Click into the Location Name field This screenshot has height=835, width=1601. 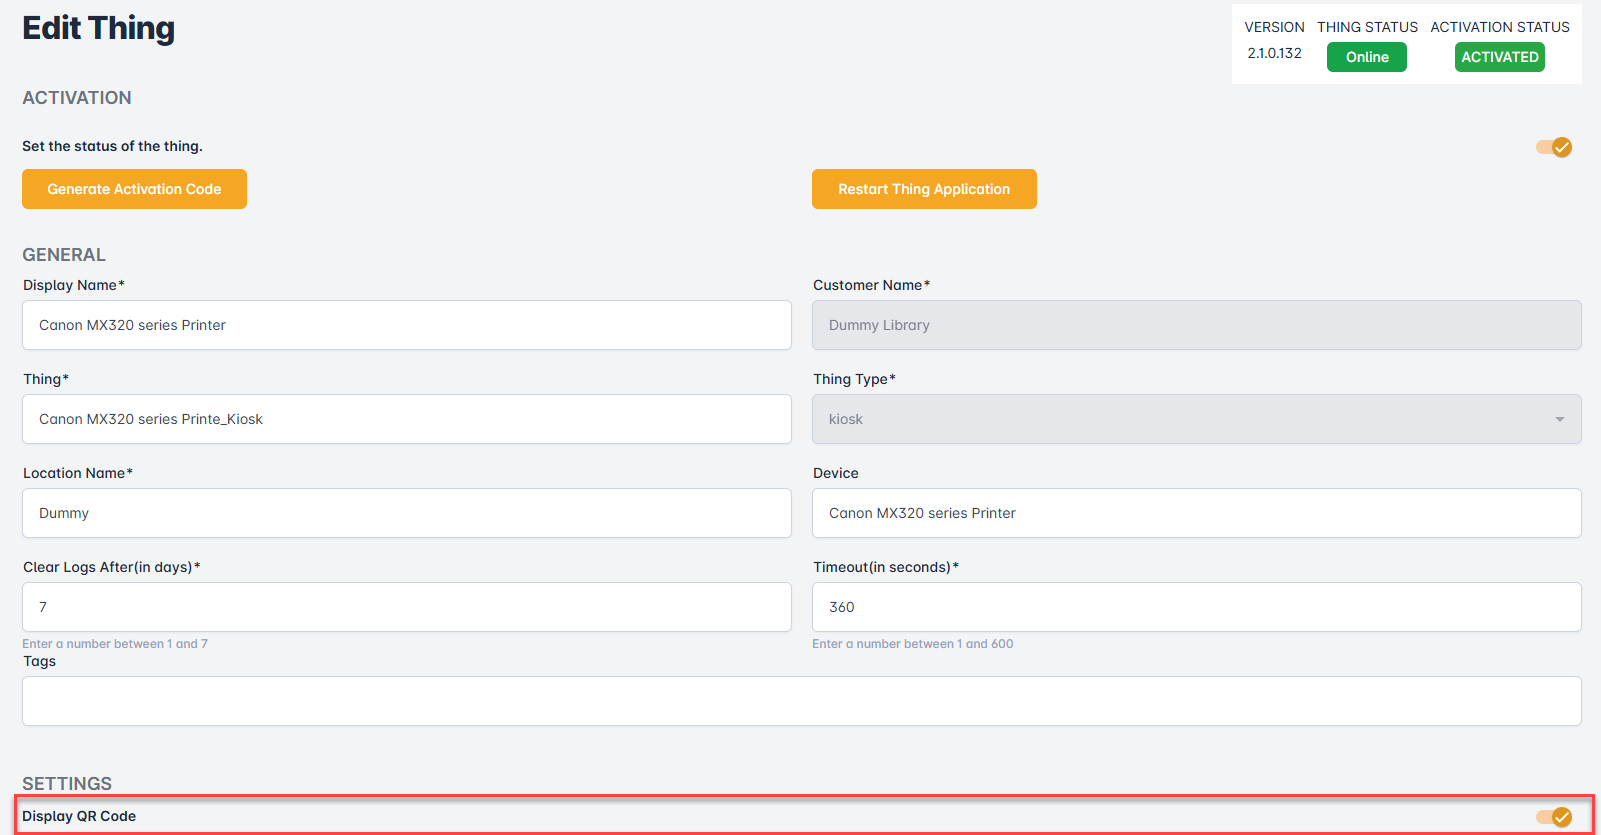pos(406,513)
